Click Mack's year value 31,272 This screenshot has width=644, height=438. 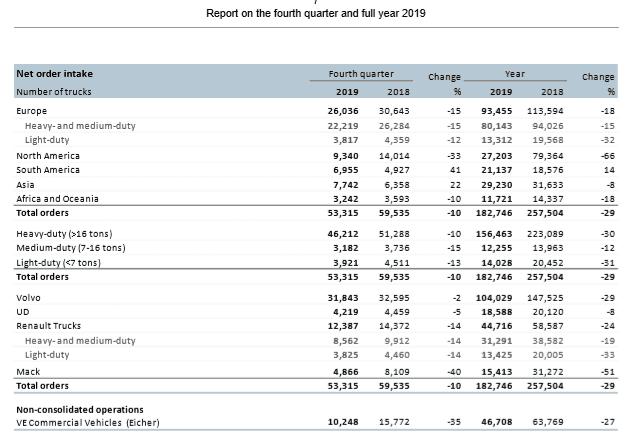(x=548, y=372)
